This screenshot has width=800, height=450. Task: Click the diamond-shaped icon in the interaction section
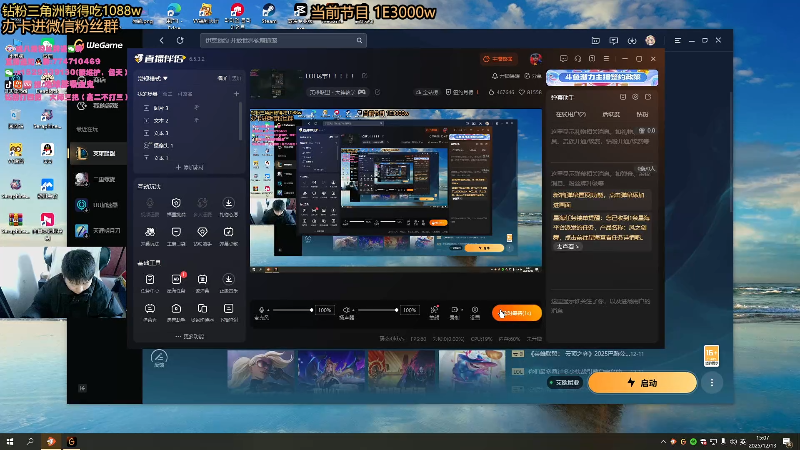203,232
